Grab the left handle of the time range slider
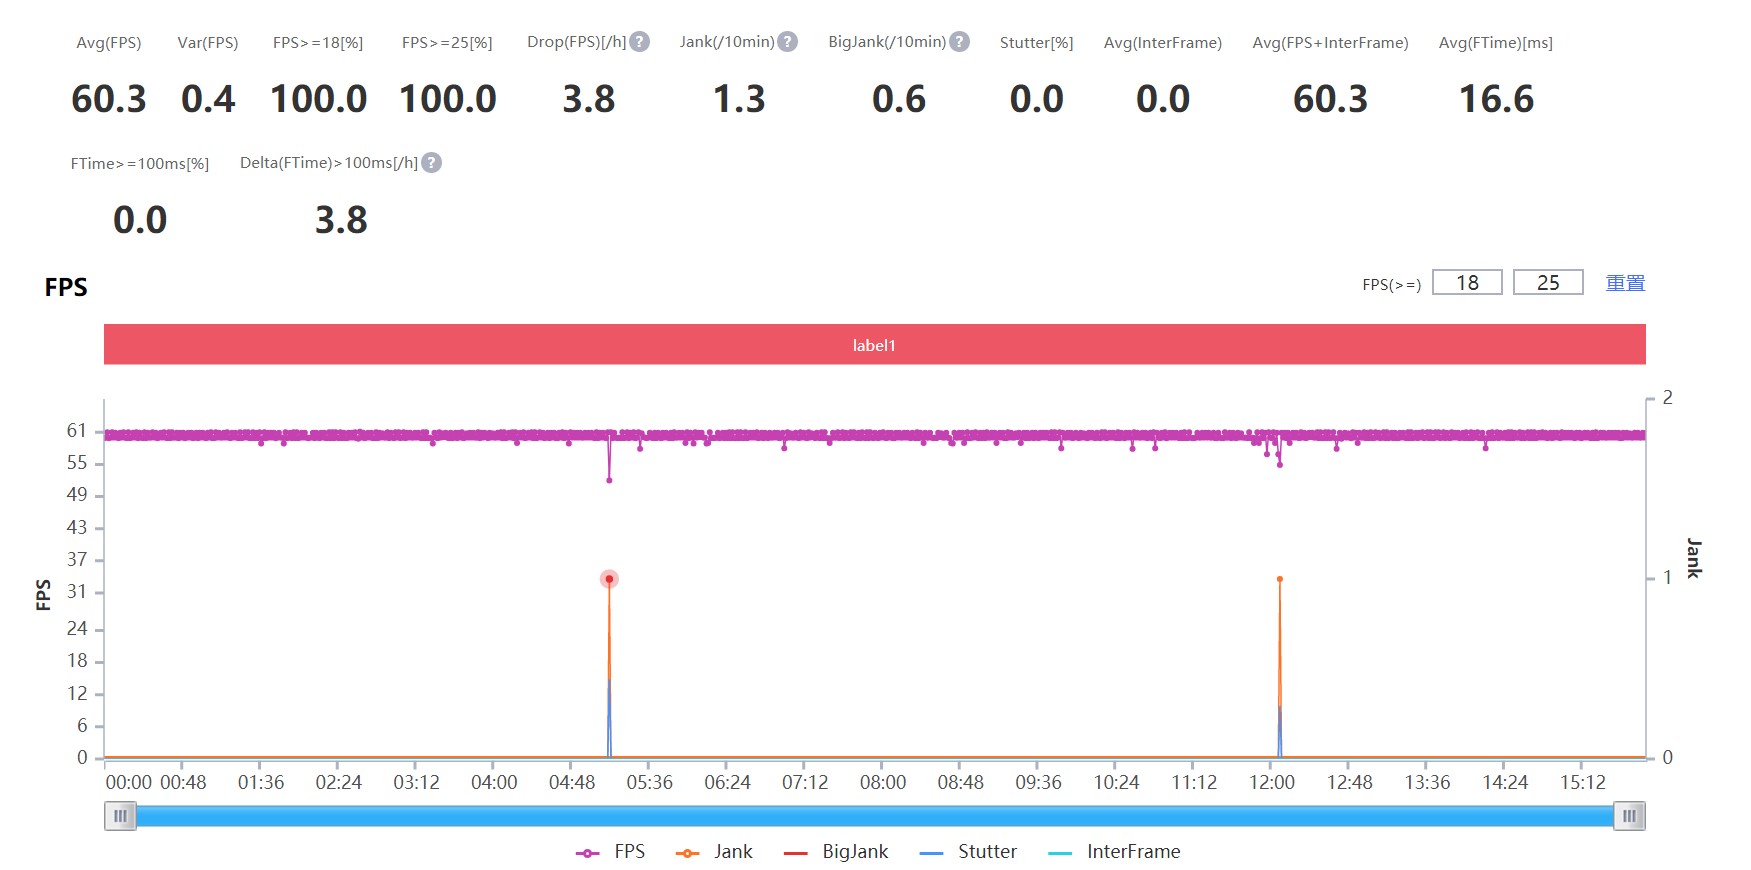The image size is (1751, 870). 120,816
